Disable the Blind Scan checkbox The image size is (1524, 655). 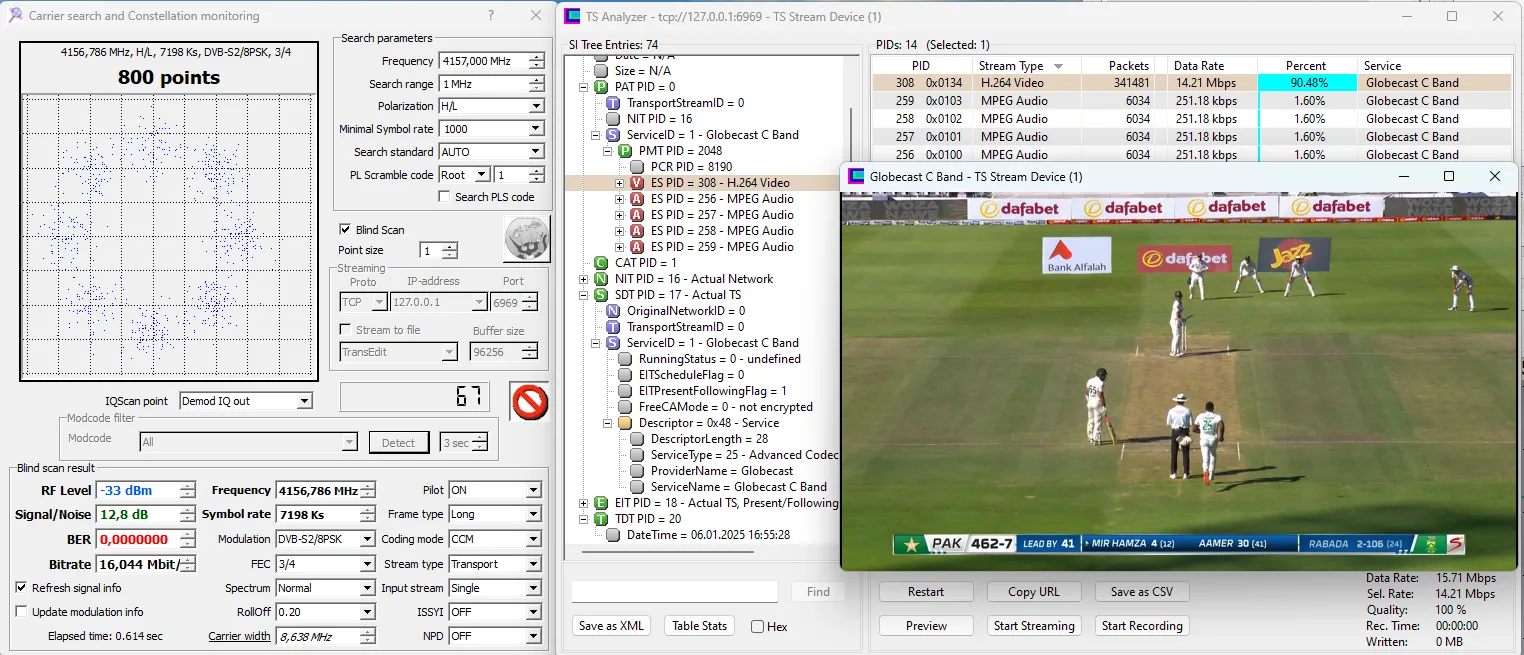pos(345,230)
